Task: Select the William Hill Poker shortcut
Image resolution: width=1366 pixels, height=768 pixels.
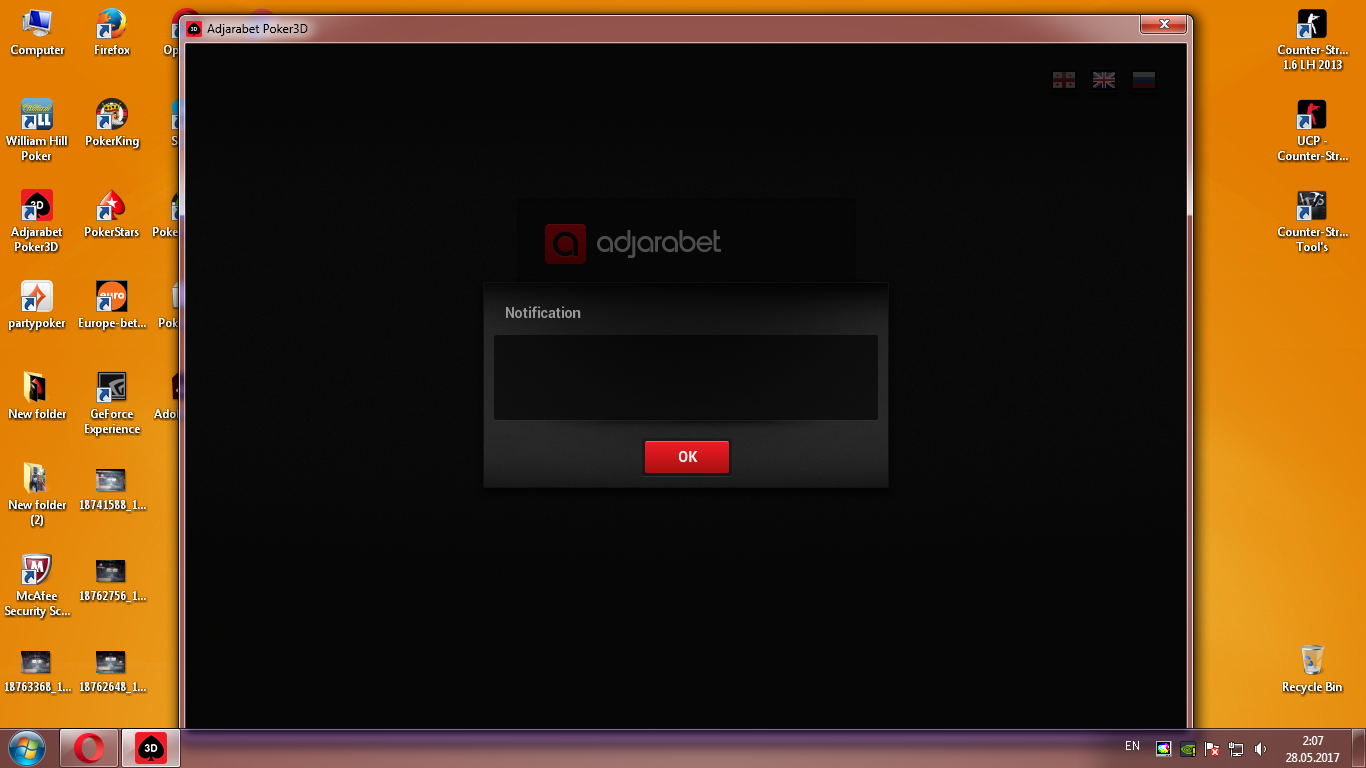Action: [37, 131]
